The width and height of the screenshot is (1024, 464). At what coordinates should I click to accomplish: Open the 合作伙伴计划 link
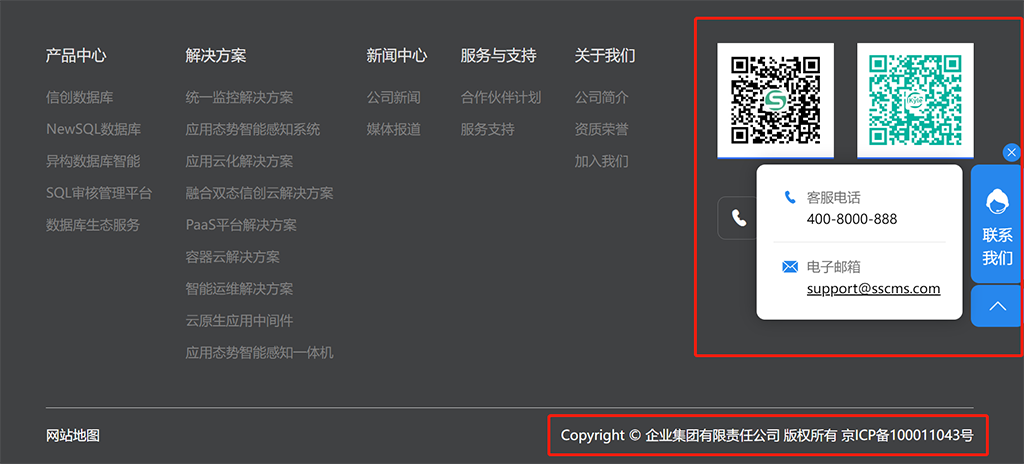pyautogui.click(x=501, y=97)
